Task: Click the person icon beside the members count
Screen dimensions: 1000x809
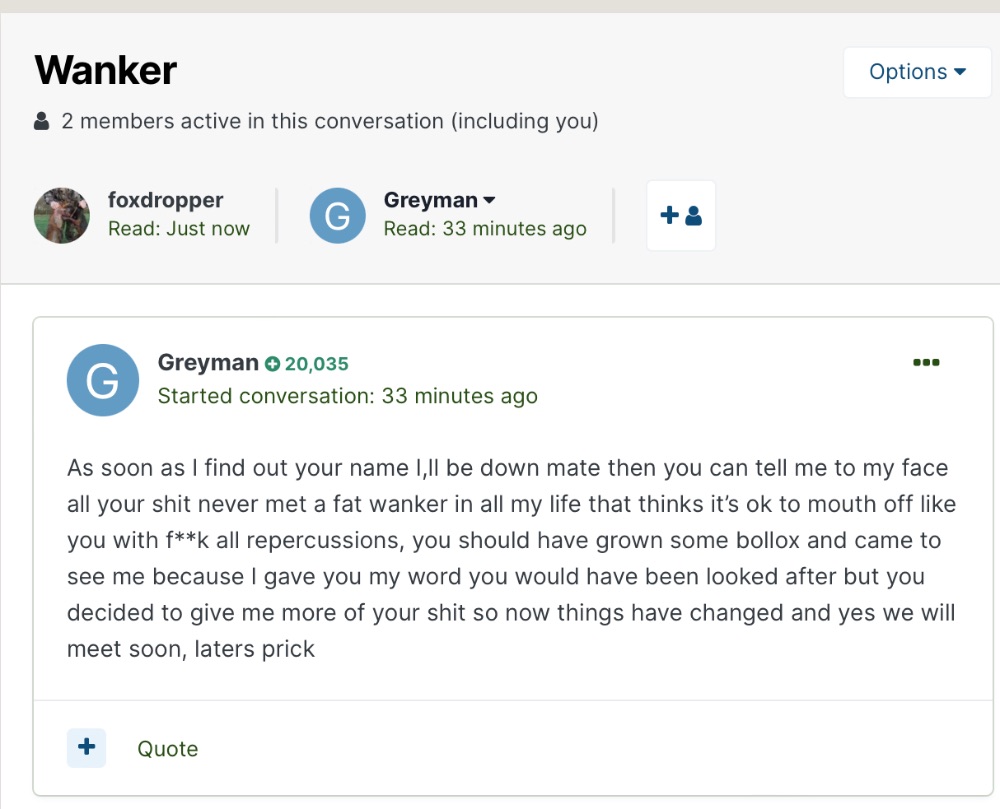Action: tap(42, 122)
